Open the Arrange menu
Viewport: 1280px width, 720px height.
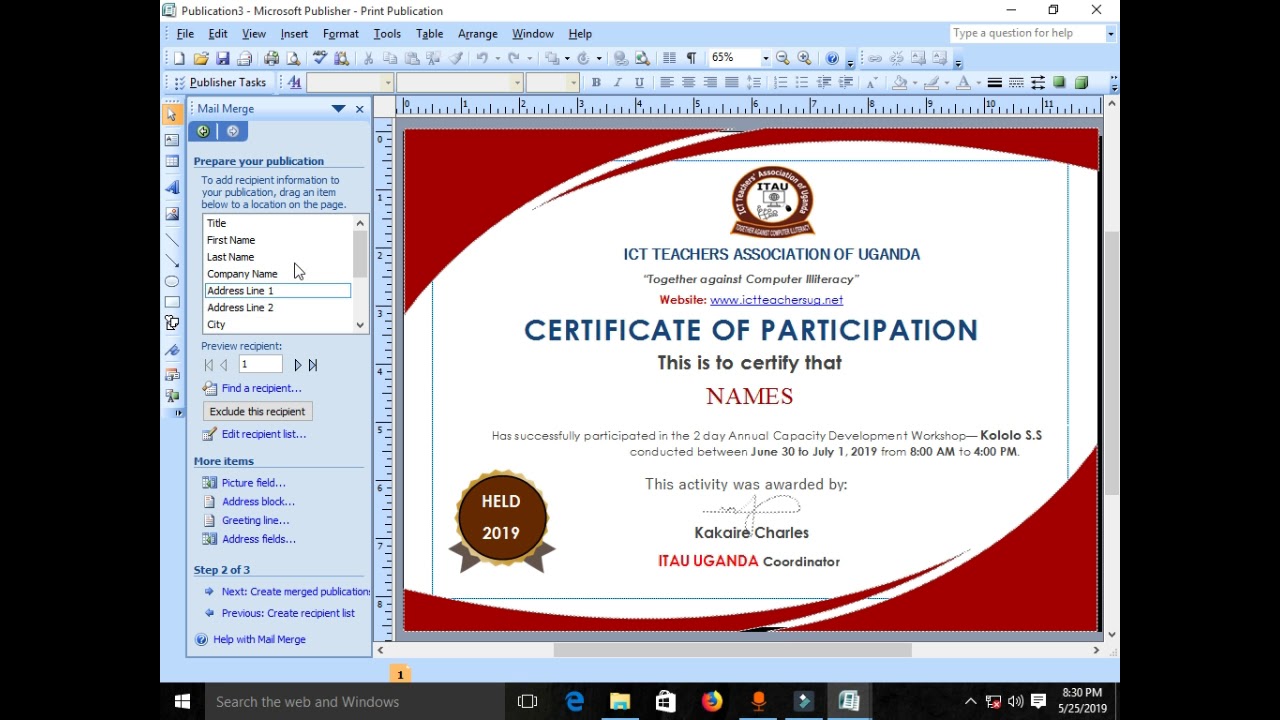[477, 34]
